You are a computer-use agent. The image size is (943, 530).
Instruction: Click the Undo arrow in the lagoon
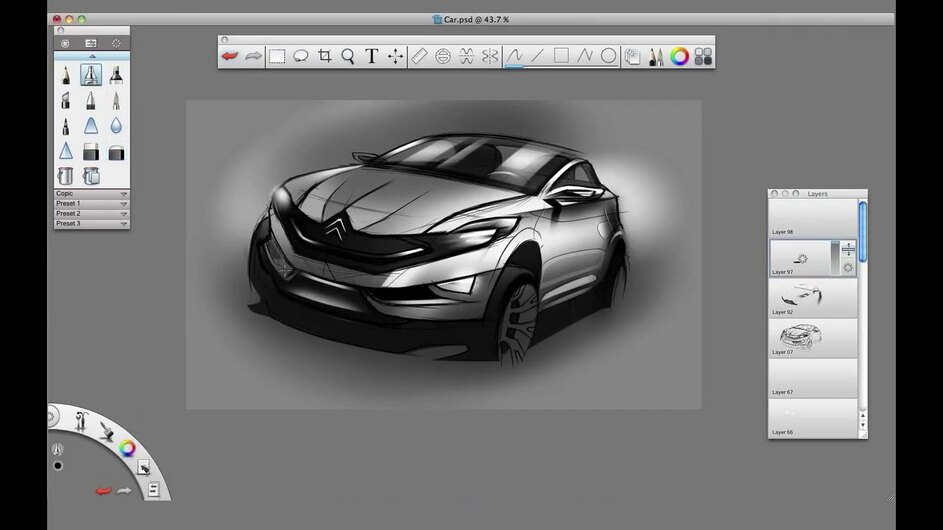click(x=103, y=491)
